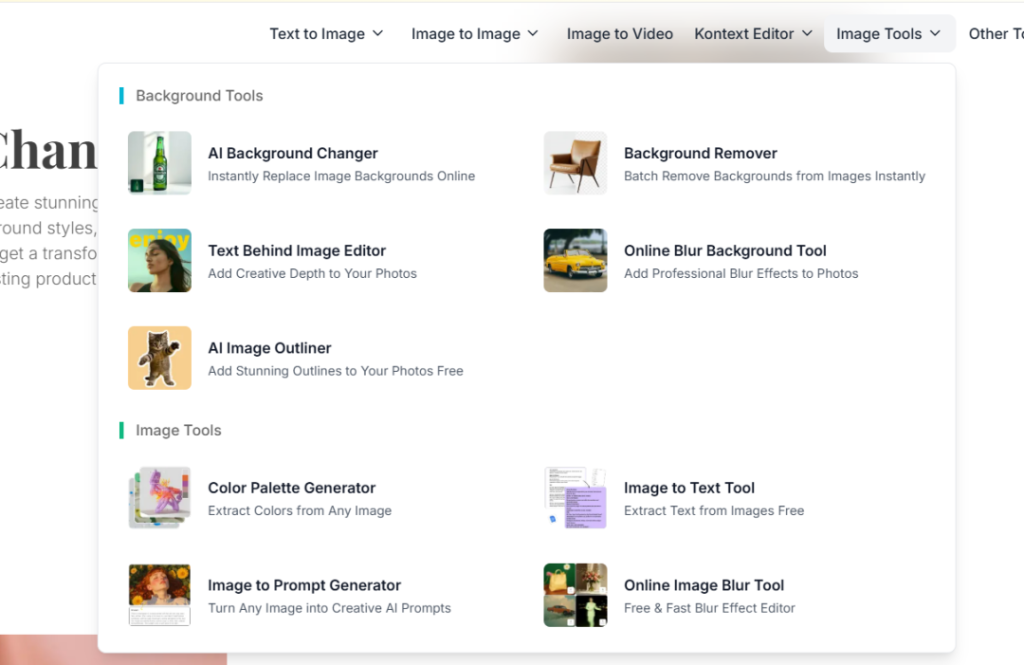The height and width of the screenshot is (665, 1024).
Task: Open the Other Tools menu item
Action: click(x=996, y=33)
